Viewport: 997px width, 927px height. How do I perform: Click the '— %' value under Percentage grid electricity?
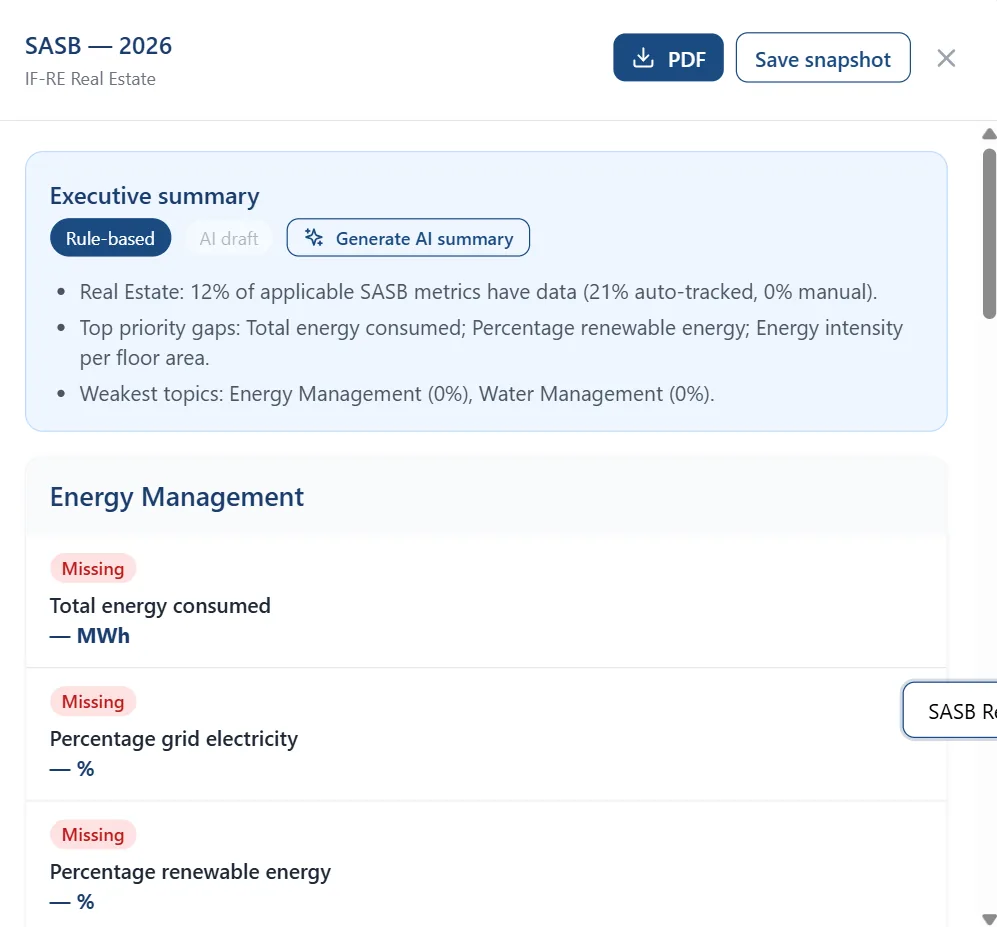[72, 769]
